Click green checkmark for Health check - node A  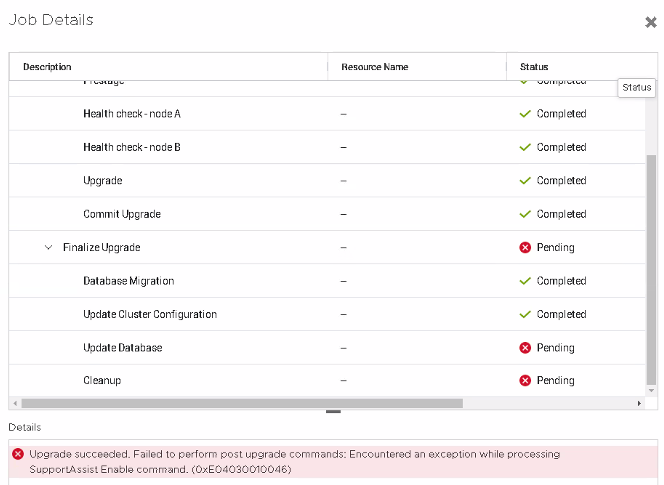click(525, 114)
